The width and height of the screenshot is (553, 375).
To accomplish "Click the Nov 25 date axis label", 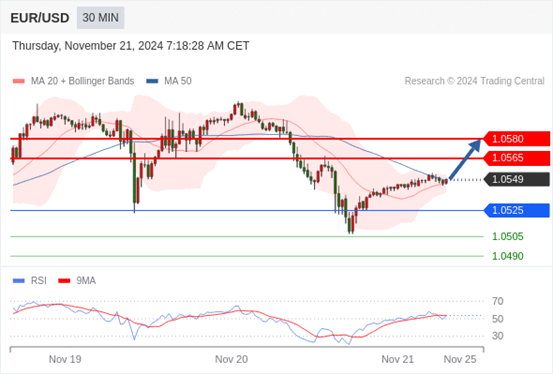I will click(x=460, y=359).
